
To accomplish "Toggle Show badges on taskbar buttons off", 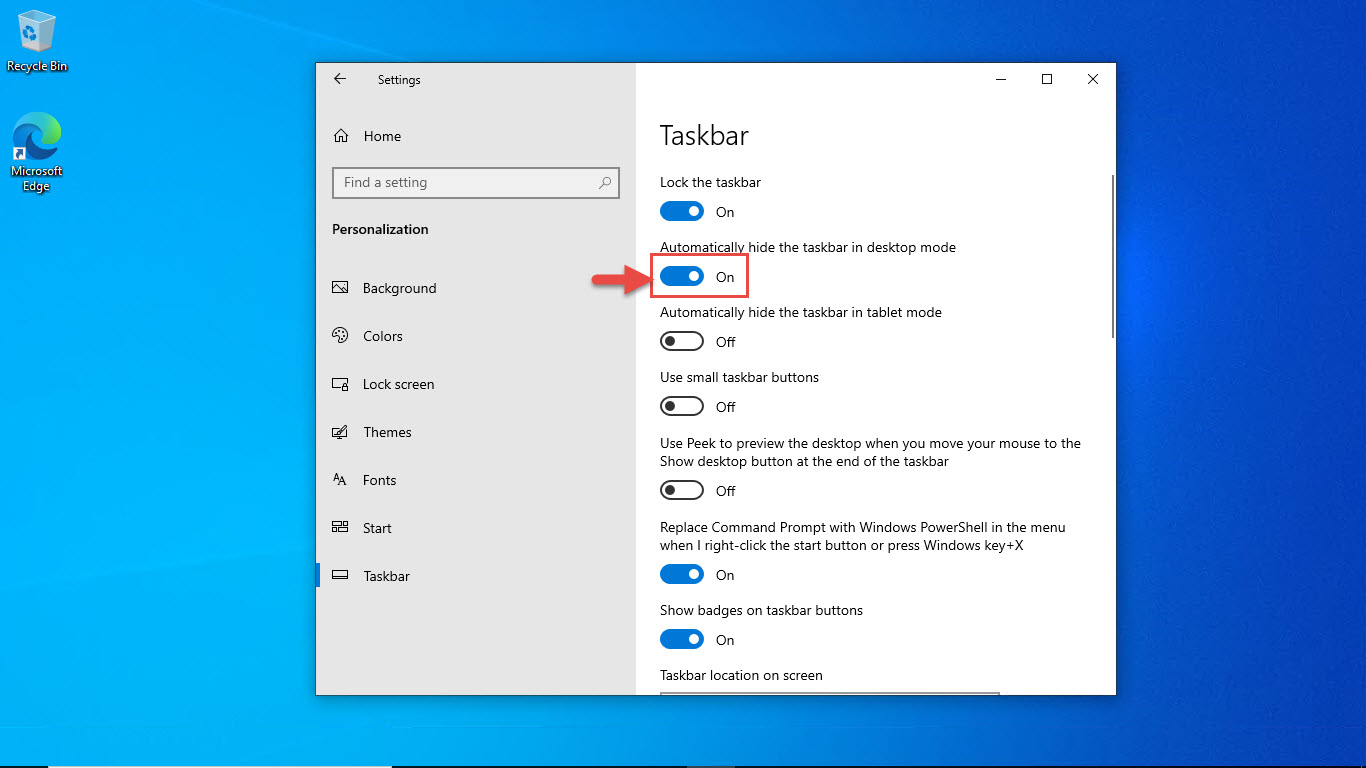I will pos(682,639).
